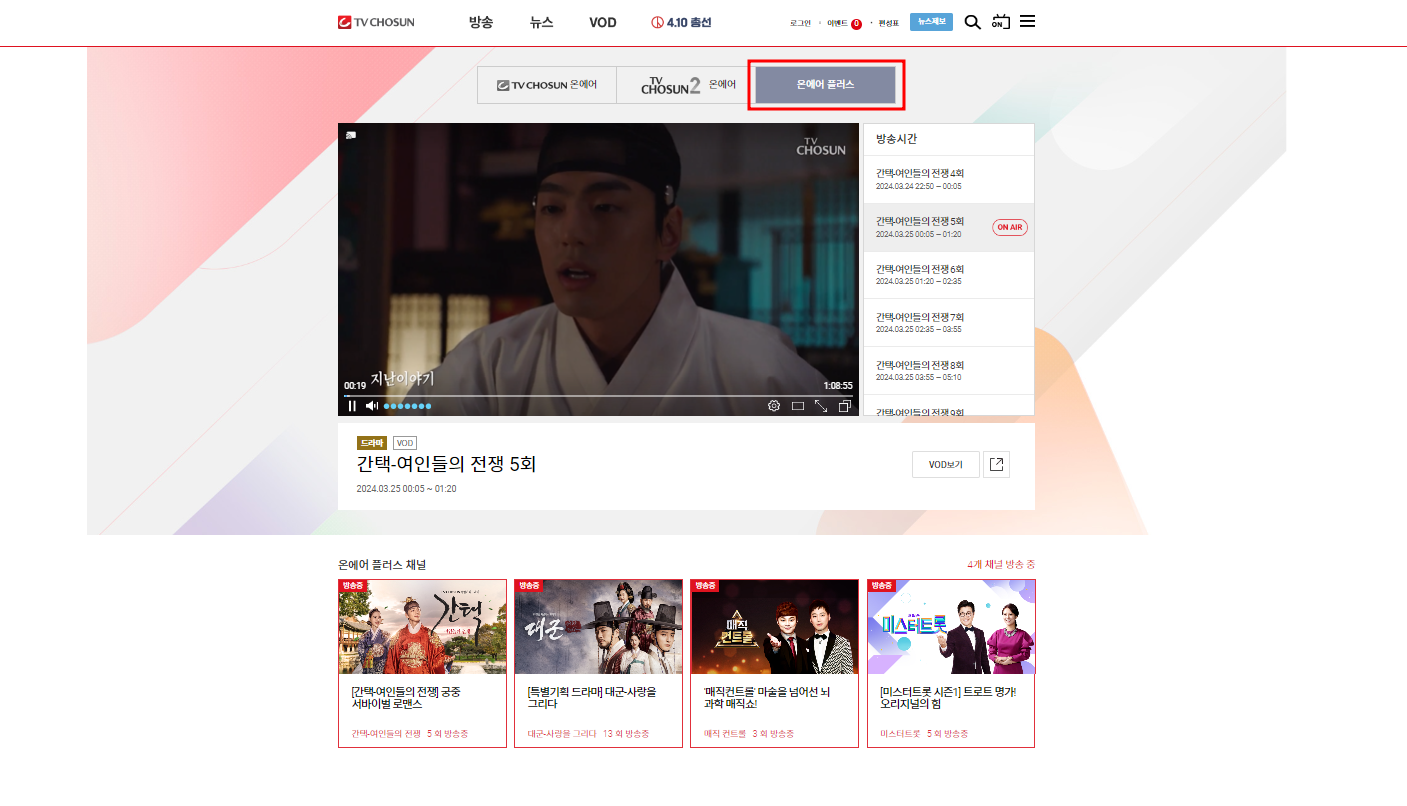This screenshot has width=1407, height=806.
Task: Click the cast icon at video top-left
Action: 351,134
